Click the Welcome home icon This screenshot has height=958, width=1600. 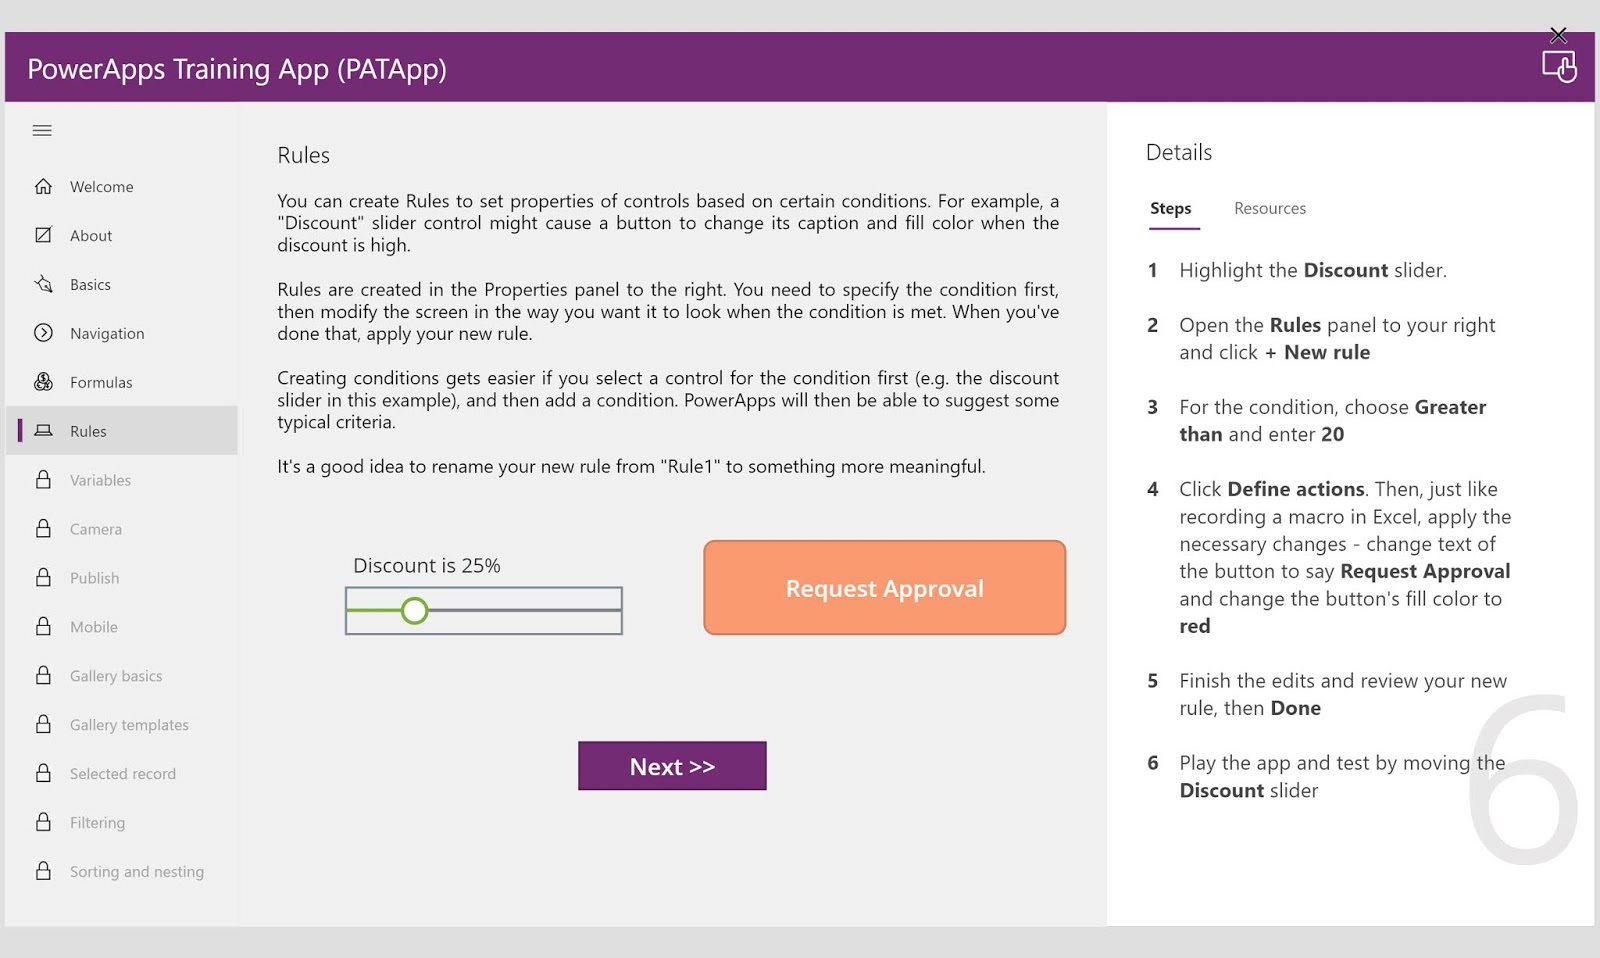click(x=43, y=186)
